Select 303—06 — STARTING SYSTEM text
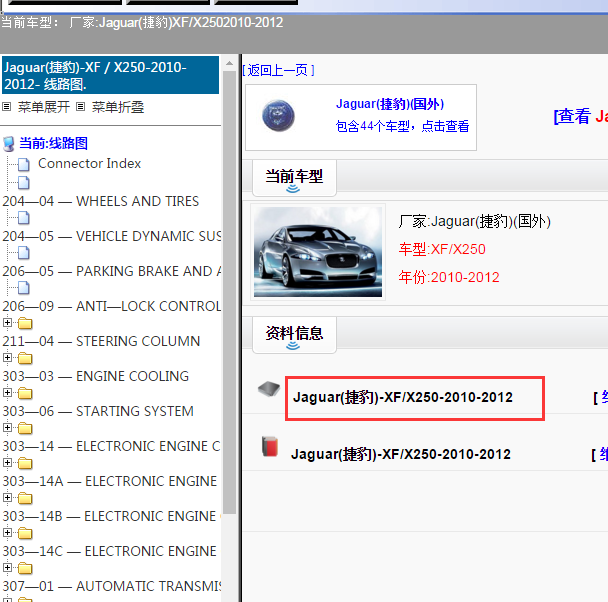 (98, 411)
